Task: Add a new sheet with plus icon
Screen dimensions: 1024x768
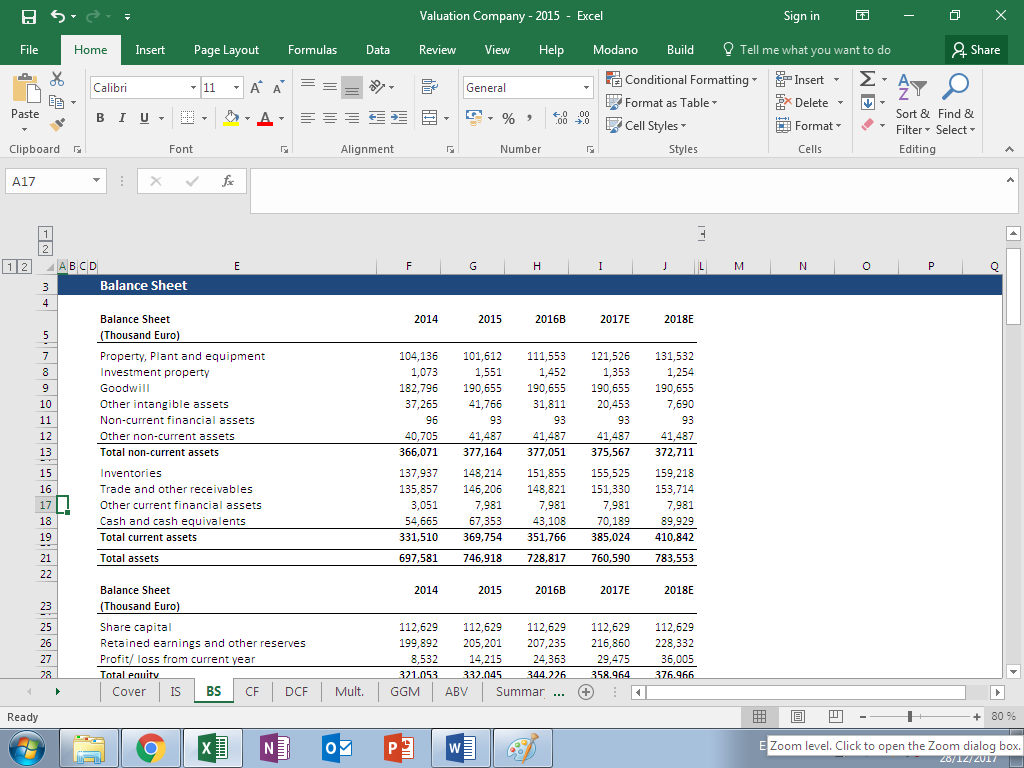Action: [x=585, y=692]
